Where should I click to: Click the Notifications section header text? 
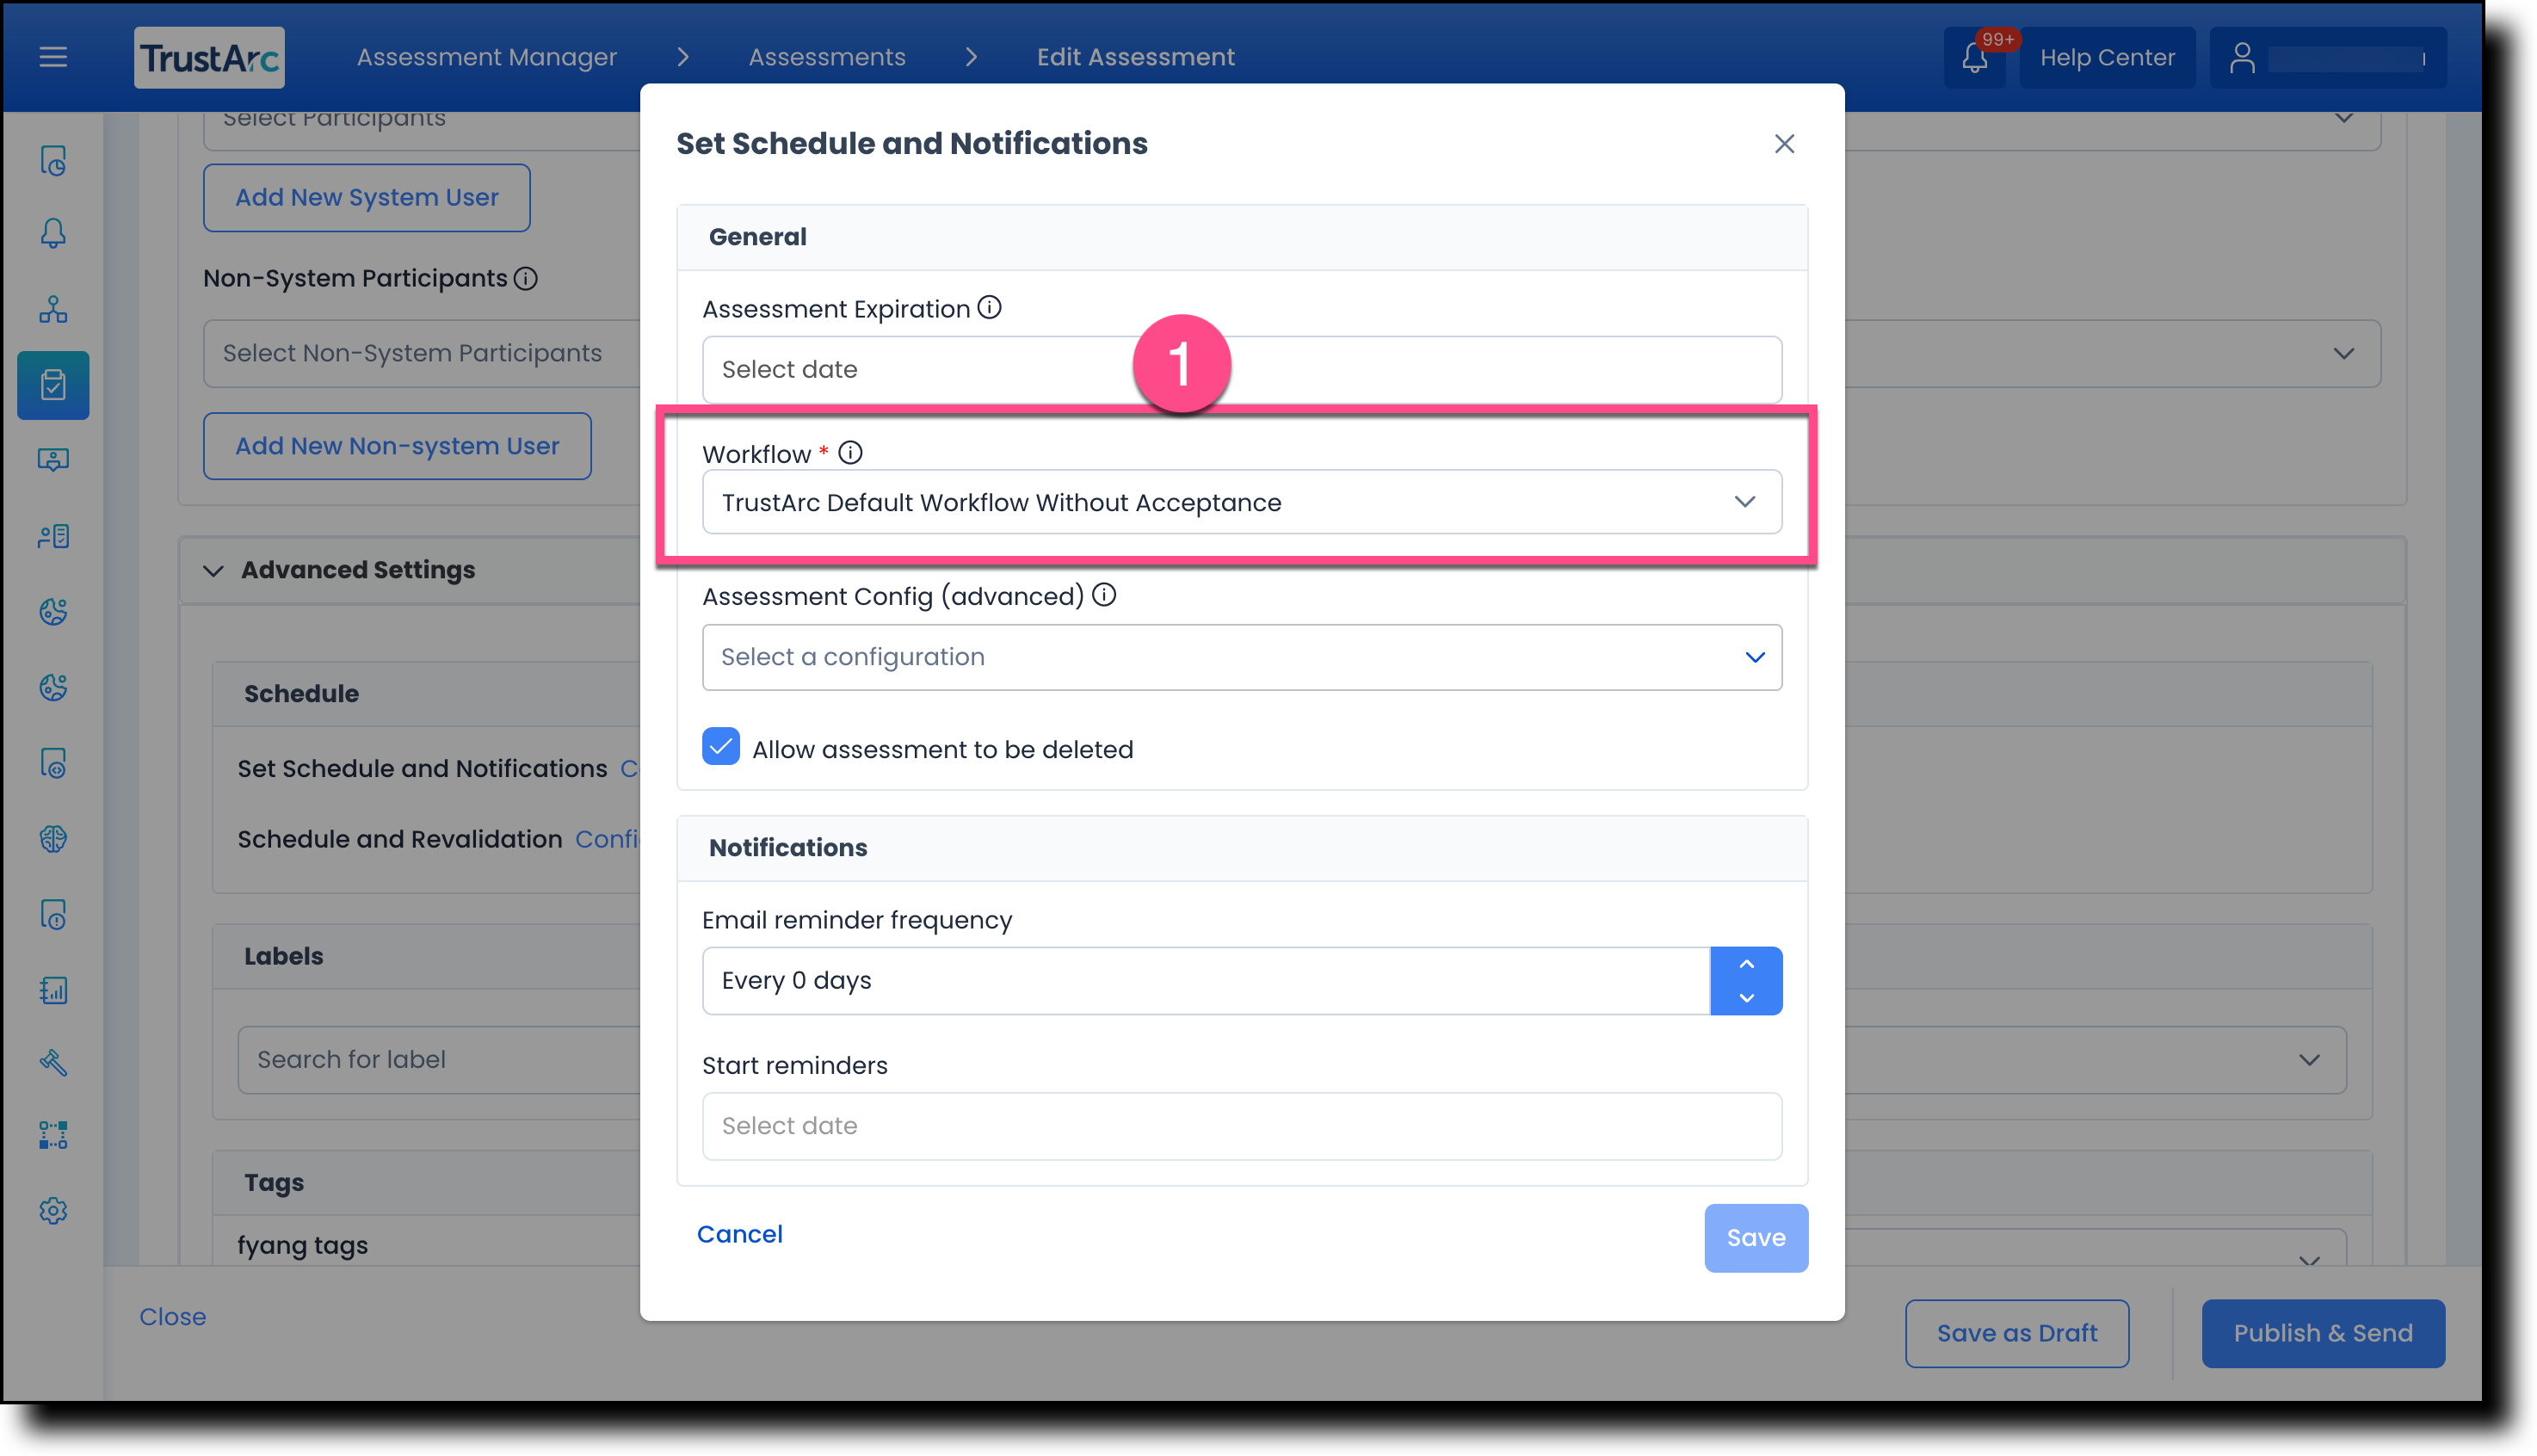[788, 848]
